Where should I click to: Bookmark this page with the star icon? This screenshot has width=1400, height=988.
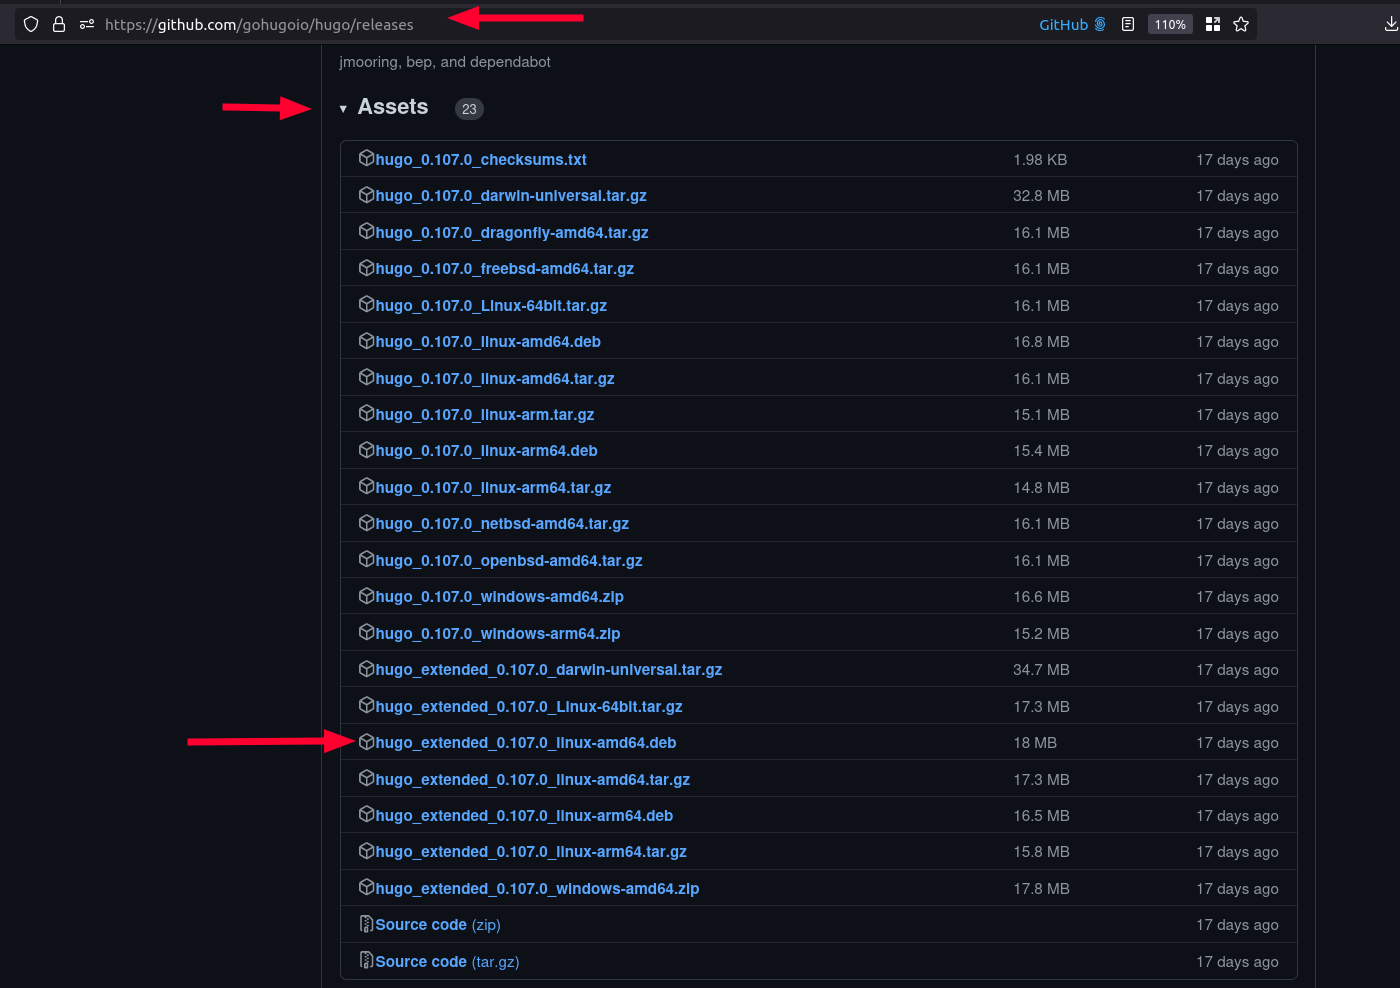[x=1241, y=24]
